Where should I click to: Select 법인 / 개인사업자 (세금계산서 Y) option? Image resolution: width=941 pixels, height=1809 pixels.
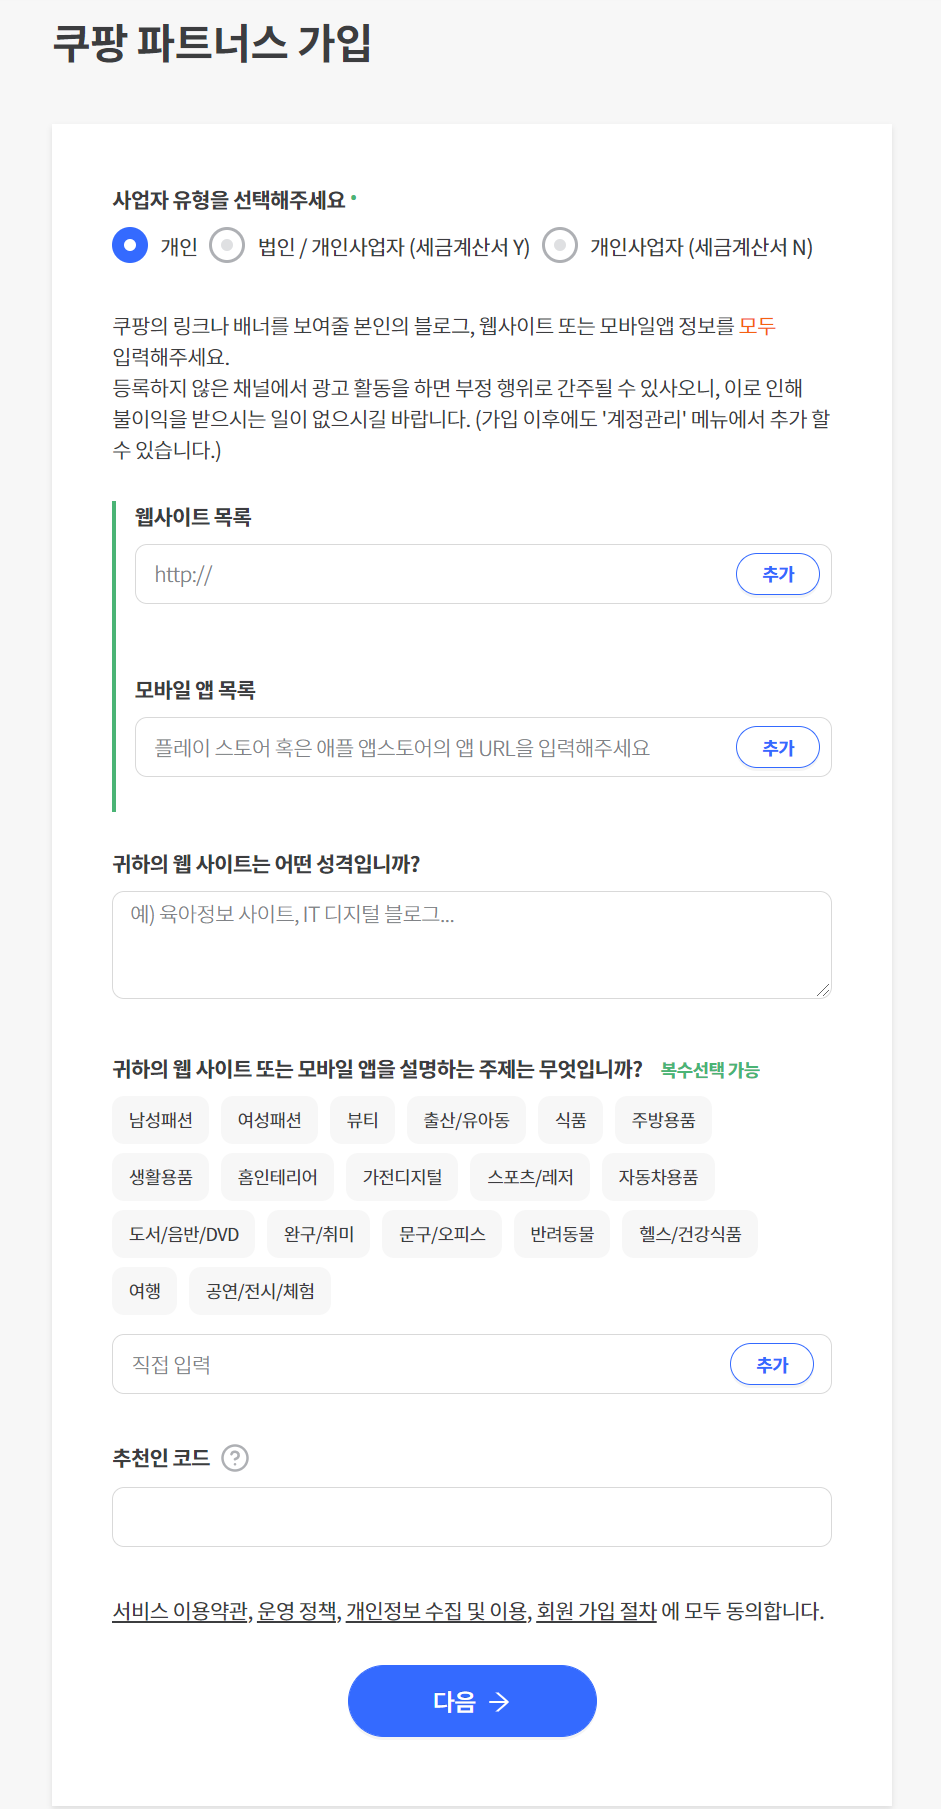pos(227,245)
